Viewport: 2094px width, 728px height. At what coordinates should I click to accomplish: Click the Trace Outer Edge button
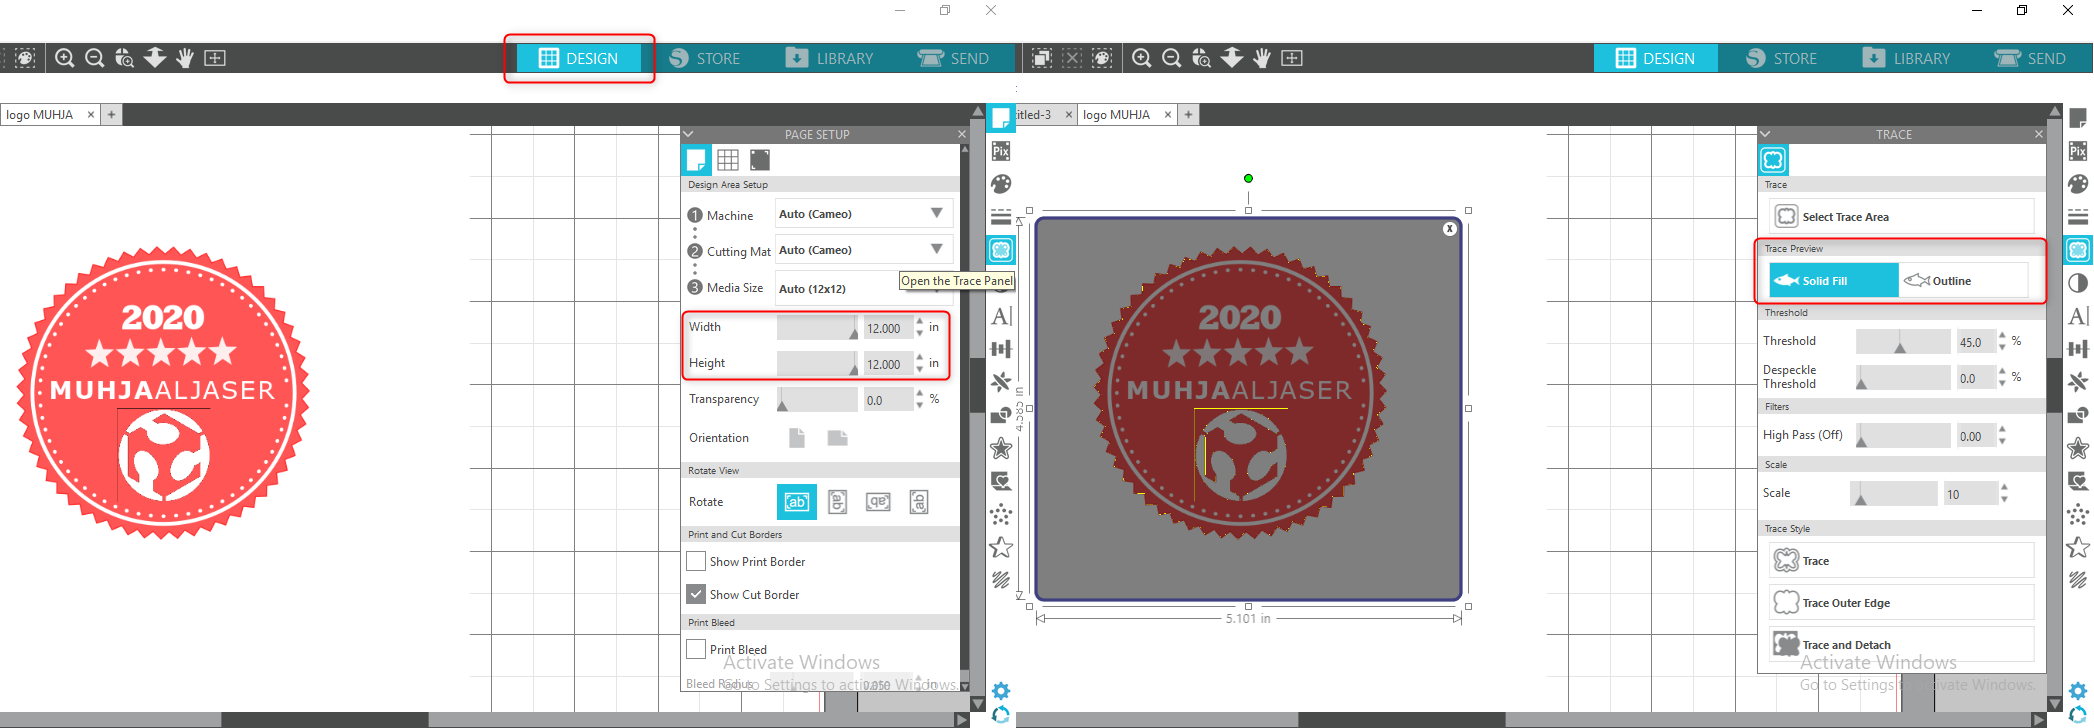1901,603
